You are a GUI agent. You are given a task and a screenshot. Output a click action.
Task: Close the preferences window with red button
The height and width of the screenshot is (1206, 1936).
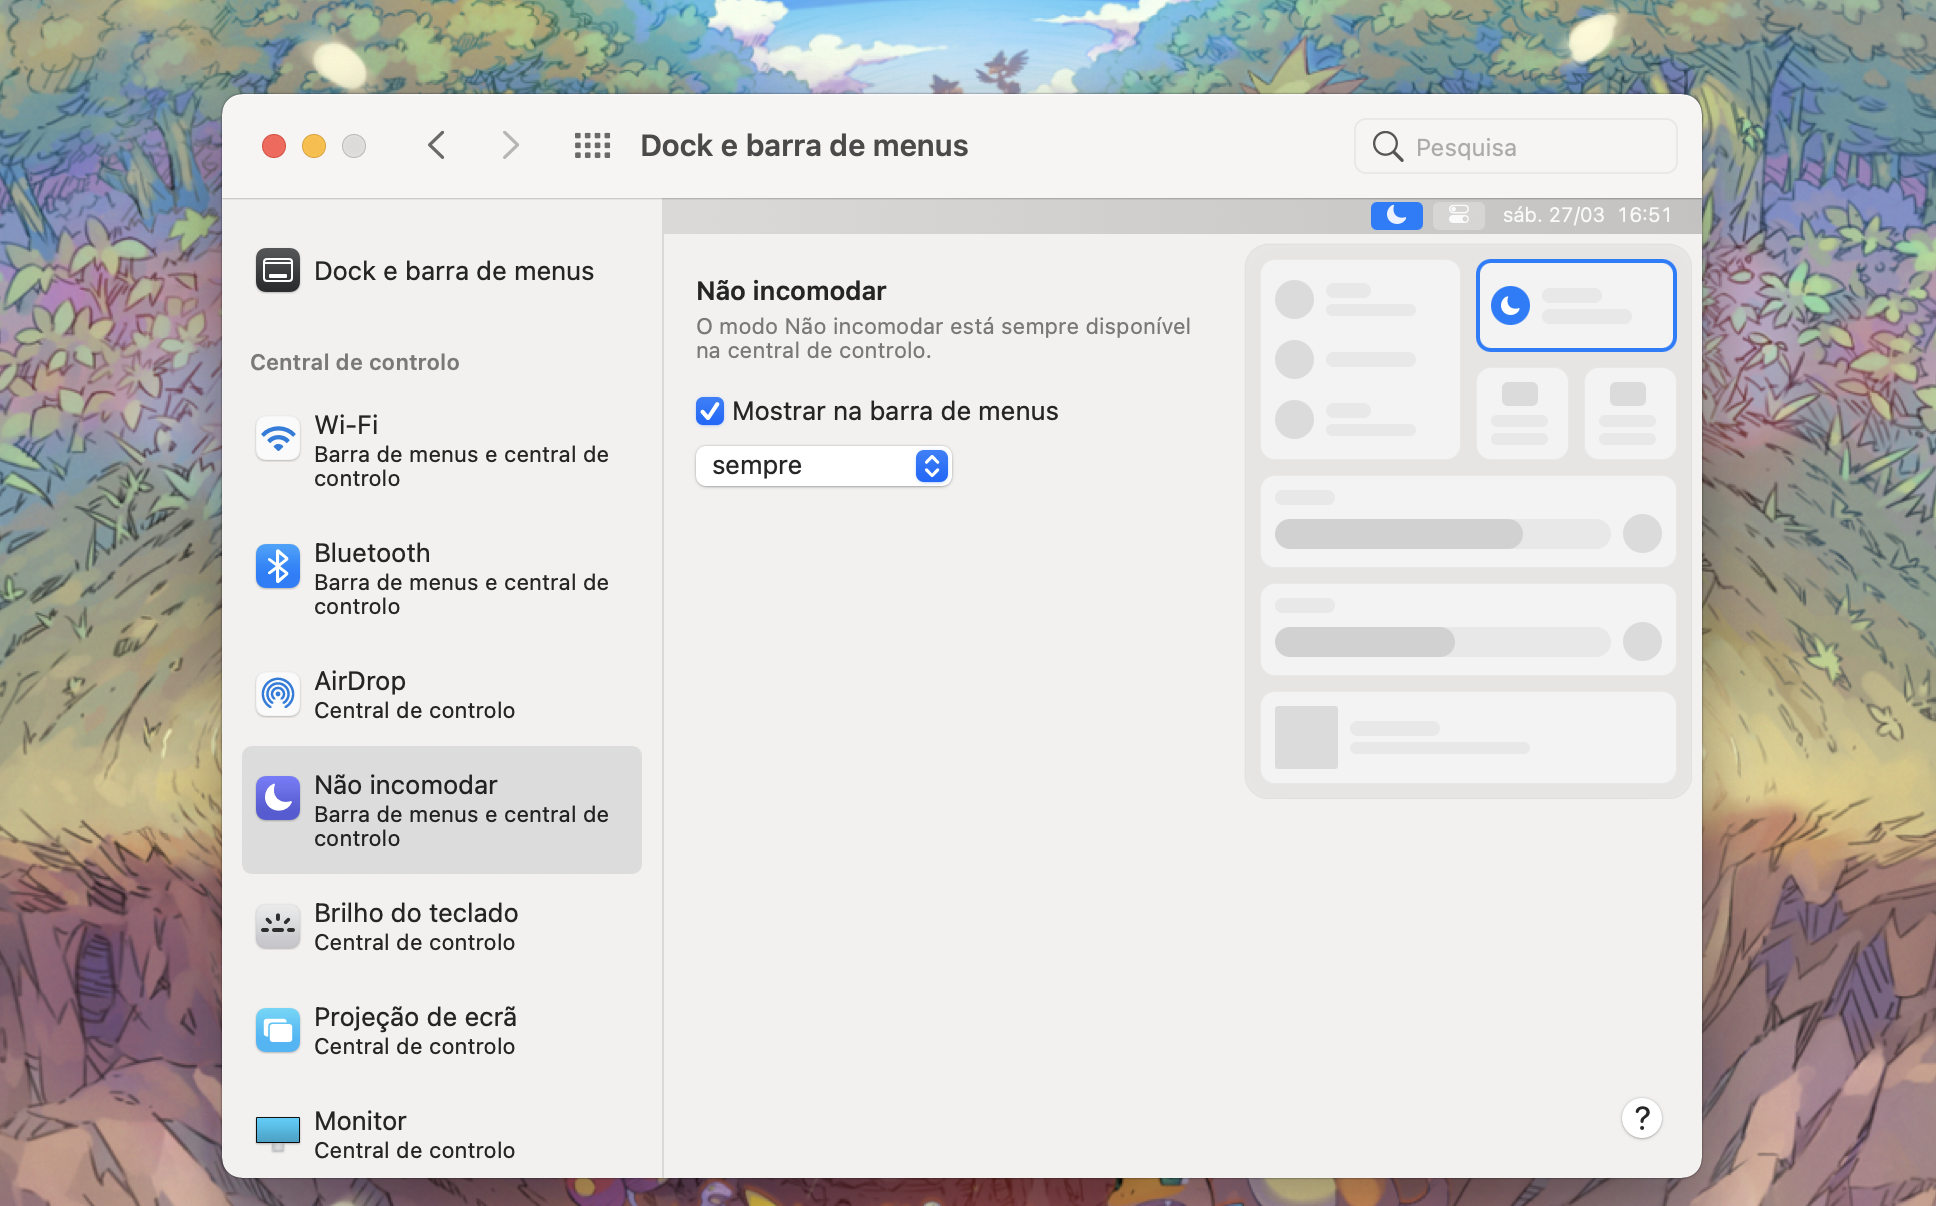pos(274,146)
